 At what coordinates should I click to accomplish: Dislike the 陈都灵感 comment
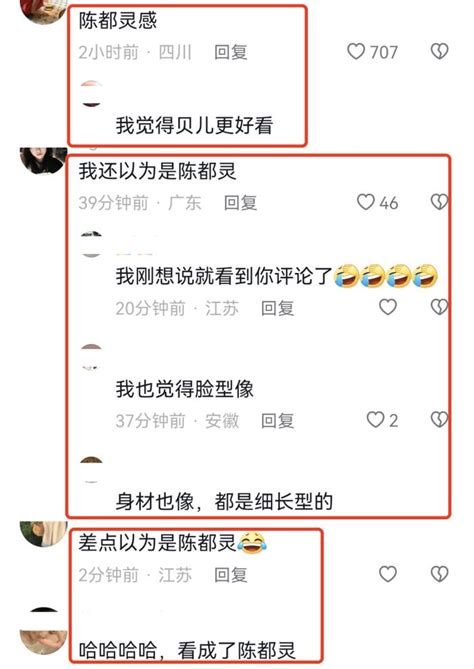click(439, 52)
